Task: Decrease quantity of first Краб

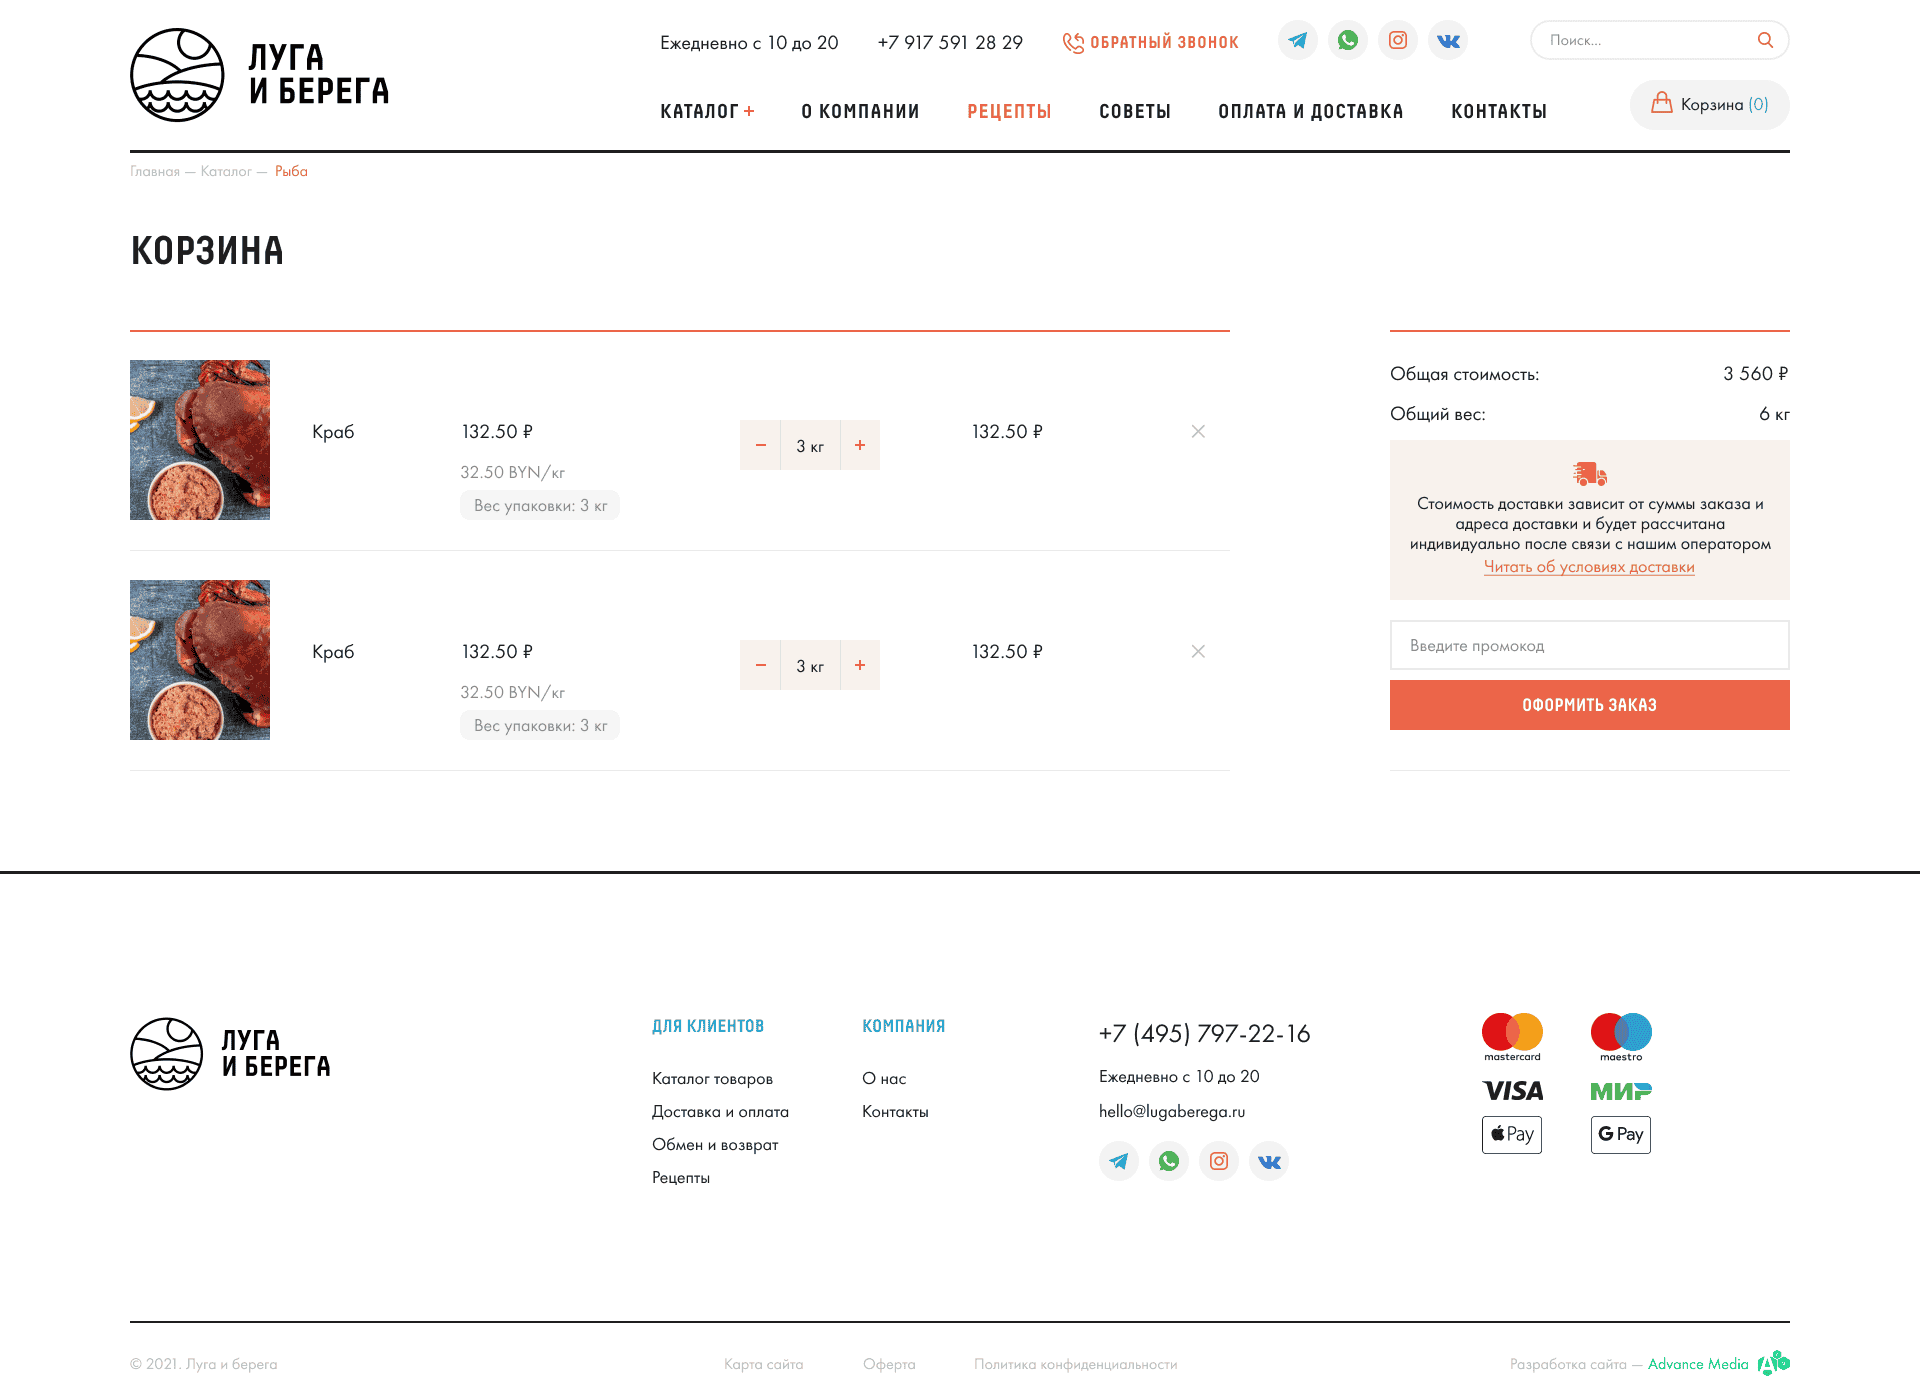Action: 760,445
